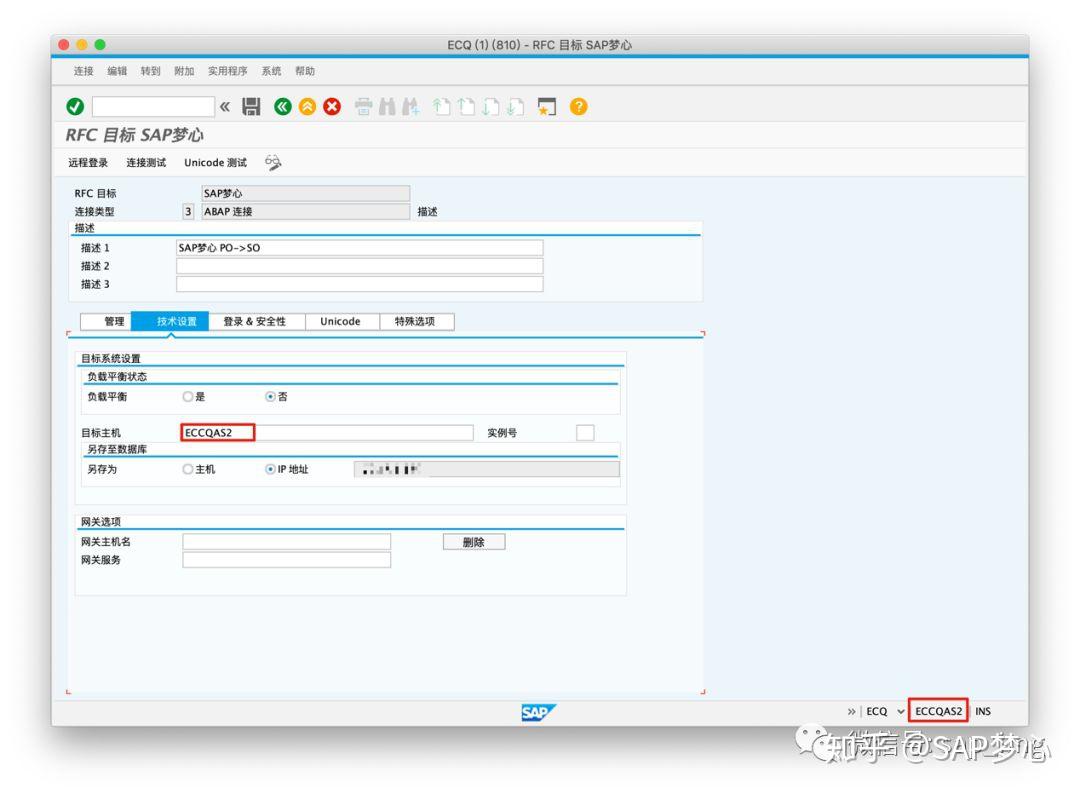Click the Last Page icon
The image size is (1080, 794).
pos(515,107)
